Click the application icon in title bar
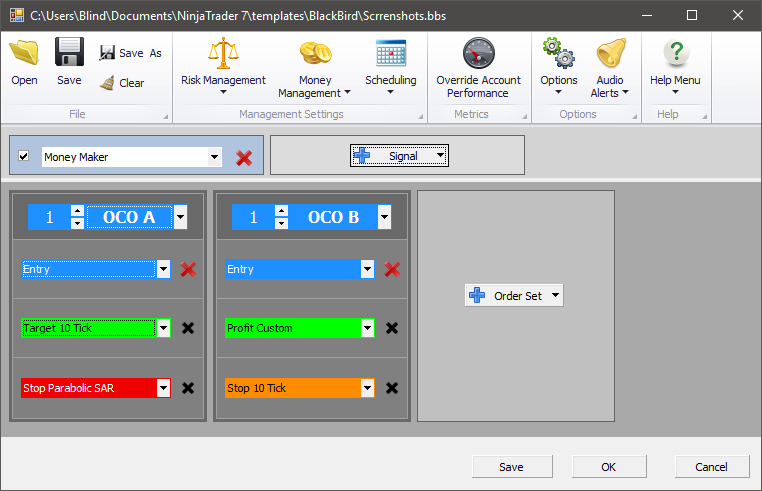The image size is (762, 491). pos(17,15)
